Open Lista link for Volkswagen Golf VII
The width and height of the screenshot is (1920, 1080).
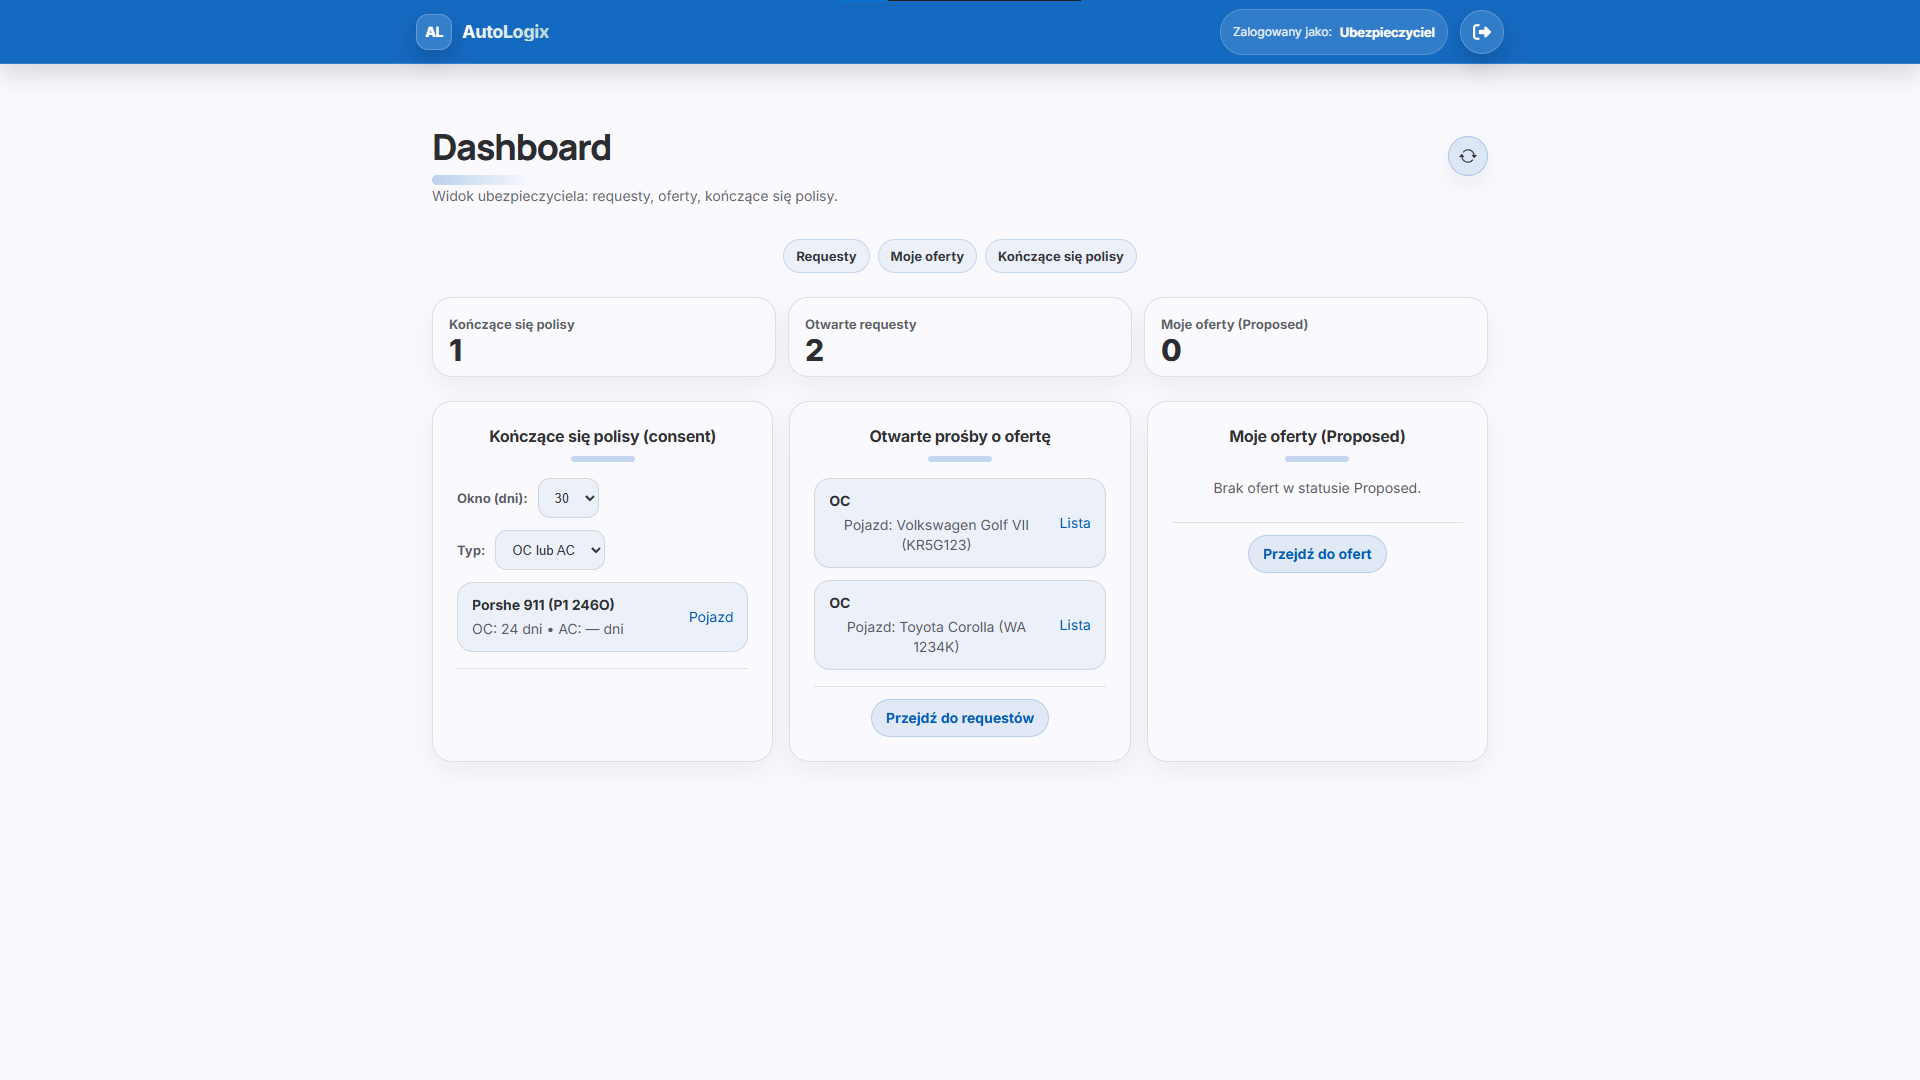click(x=1075, y=523)
